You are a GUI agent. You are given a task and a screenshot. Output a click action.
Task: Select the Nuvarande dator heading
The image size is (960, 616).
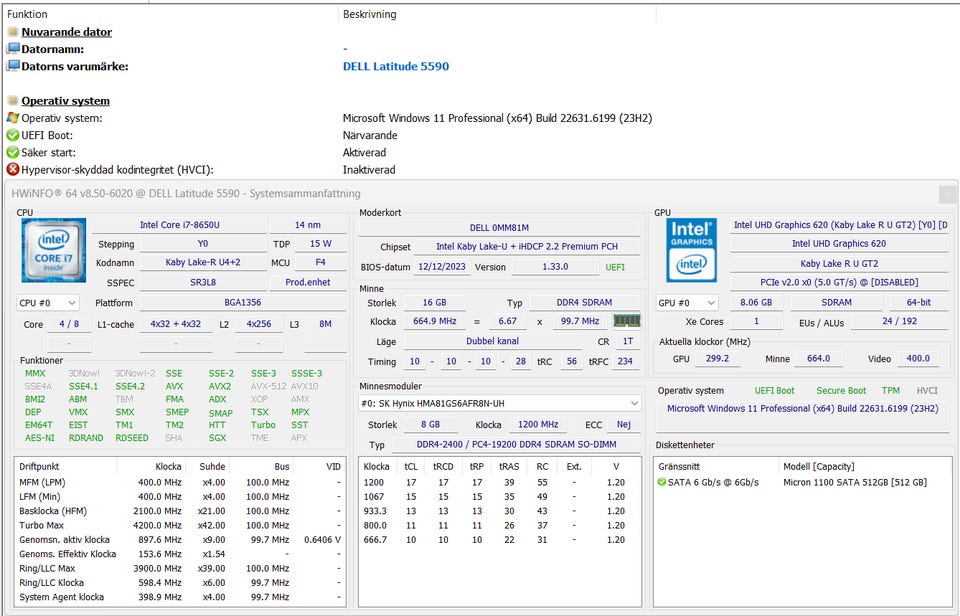click(67, 32)
